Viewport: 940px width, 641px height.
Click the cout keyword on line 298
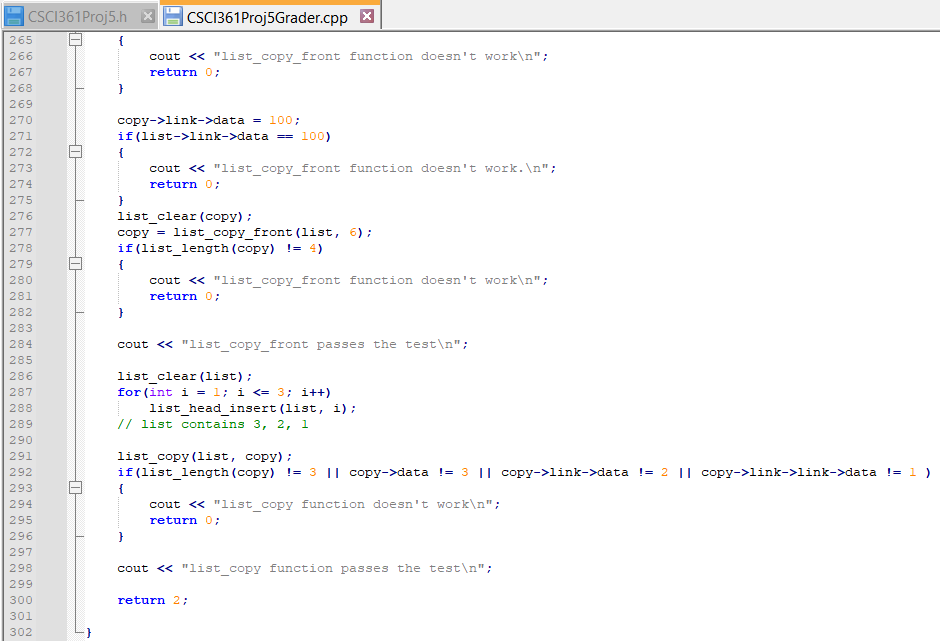coord(132,568)
